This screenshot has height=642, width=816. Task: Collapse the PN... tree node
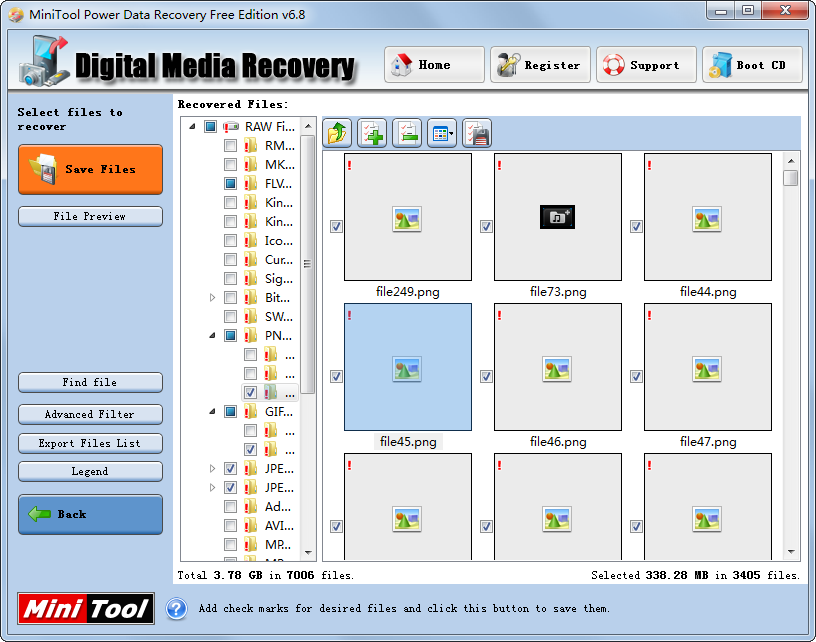(x=212, y=336)
